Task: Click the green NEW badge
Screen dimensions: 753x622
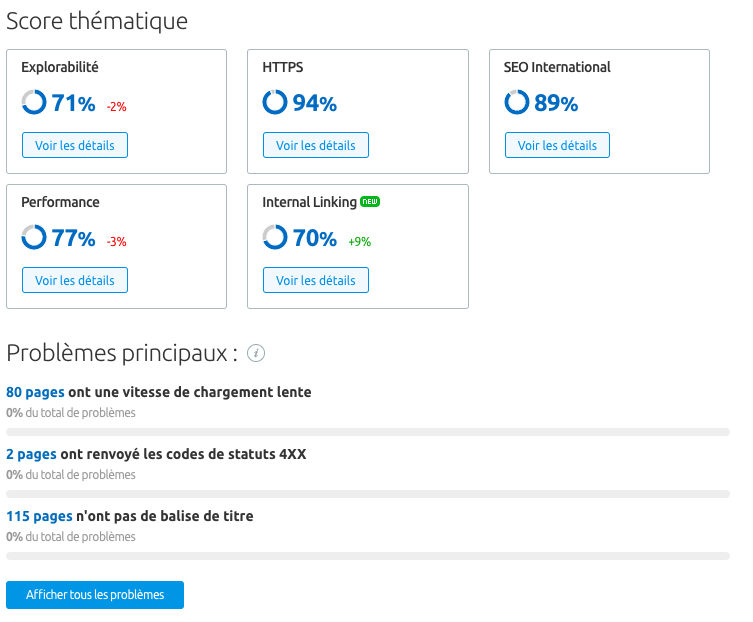Action: tap(370, 202)
